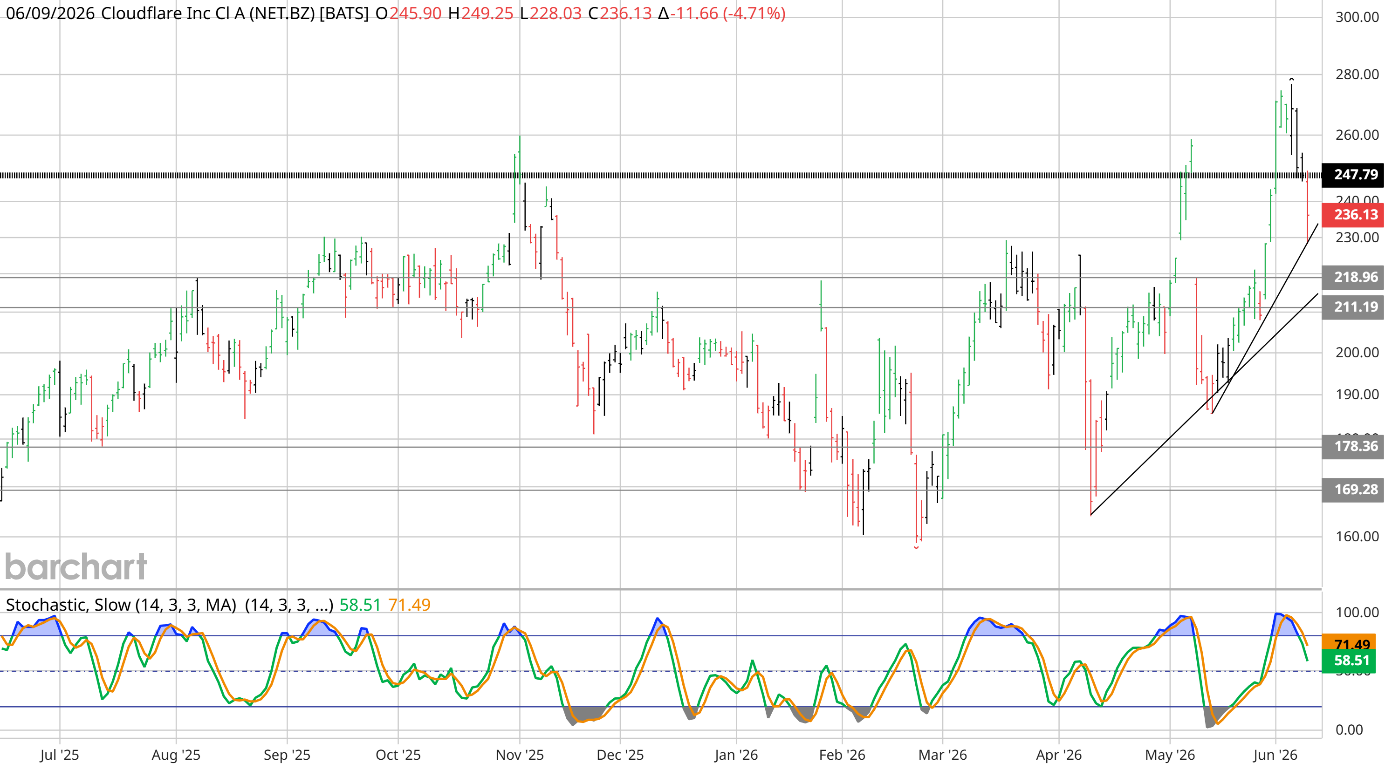Click the gray 169.28 price level tag

1353,490
